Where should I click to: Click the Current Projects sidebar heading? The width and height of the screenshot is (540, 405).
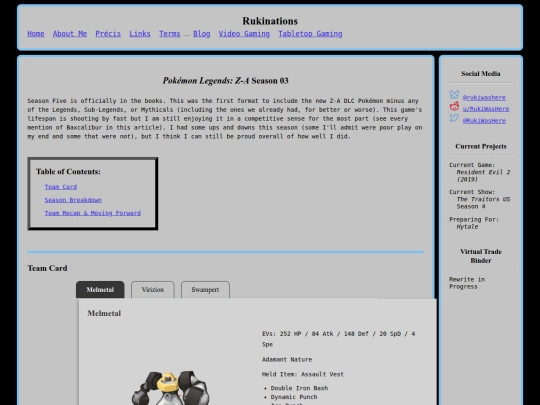coord(481,146)
